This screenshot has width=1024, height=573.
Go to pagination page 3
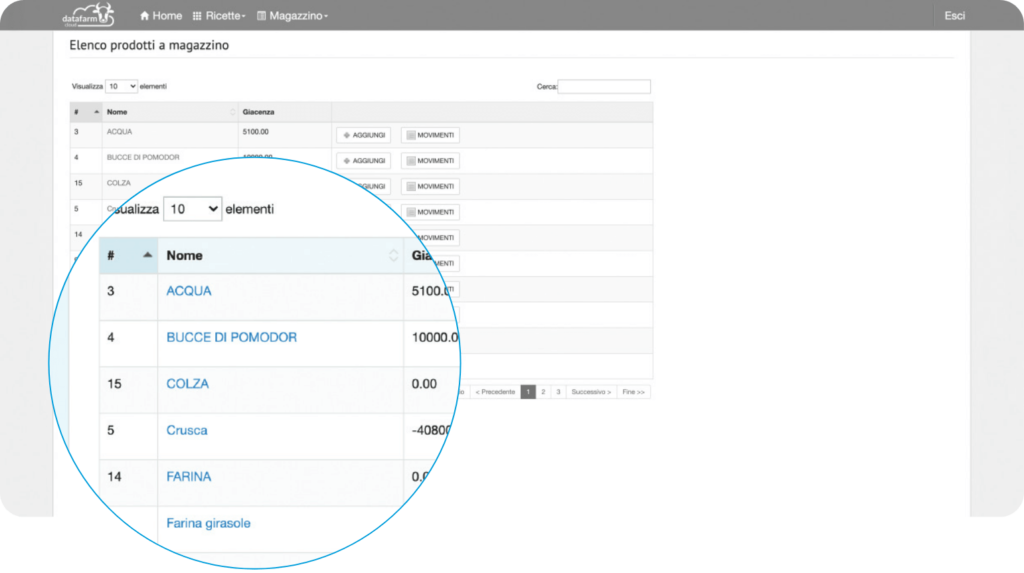[x=558, y=392]
